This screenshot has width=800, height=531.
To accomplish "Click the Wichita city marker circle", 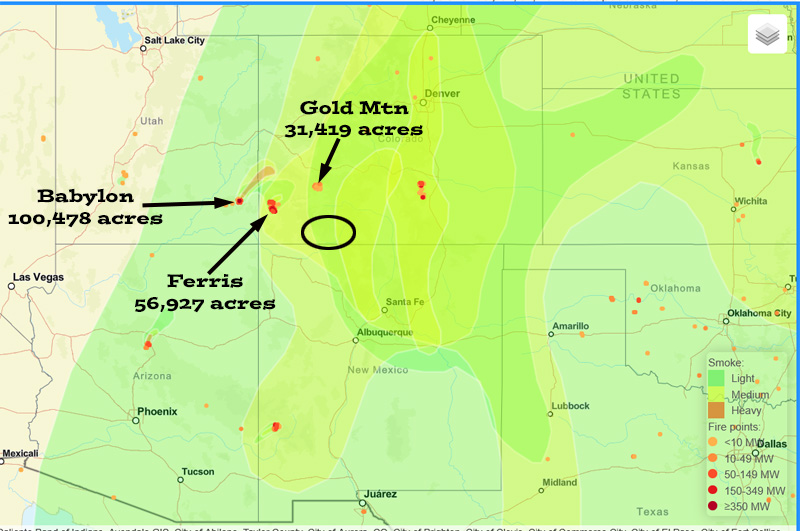I will tap(734, 209).
